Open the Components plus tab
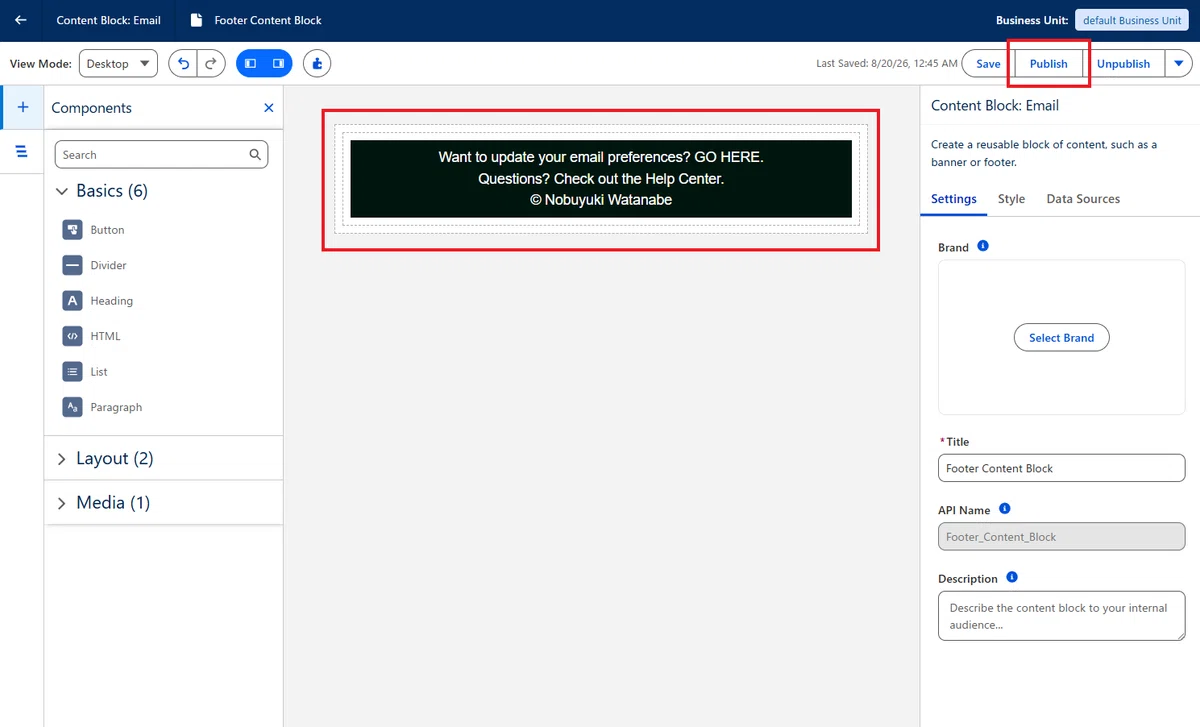 coord(22,107)
